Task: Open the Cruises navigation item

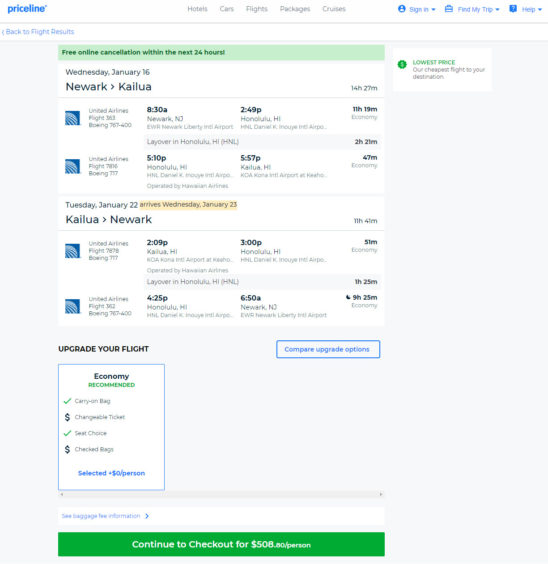Action: 334,9
